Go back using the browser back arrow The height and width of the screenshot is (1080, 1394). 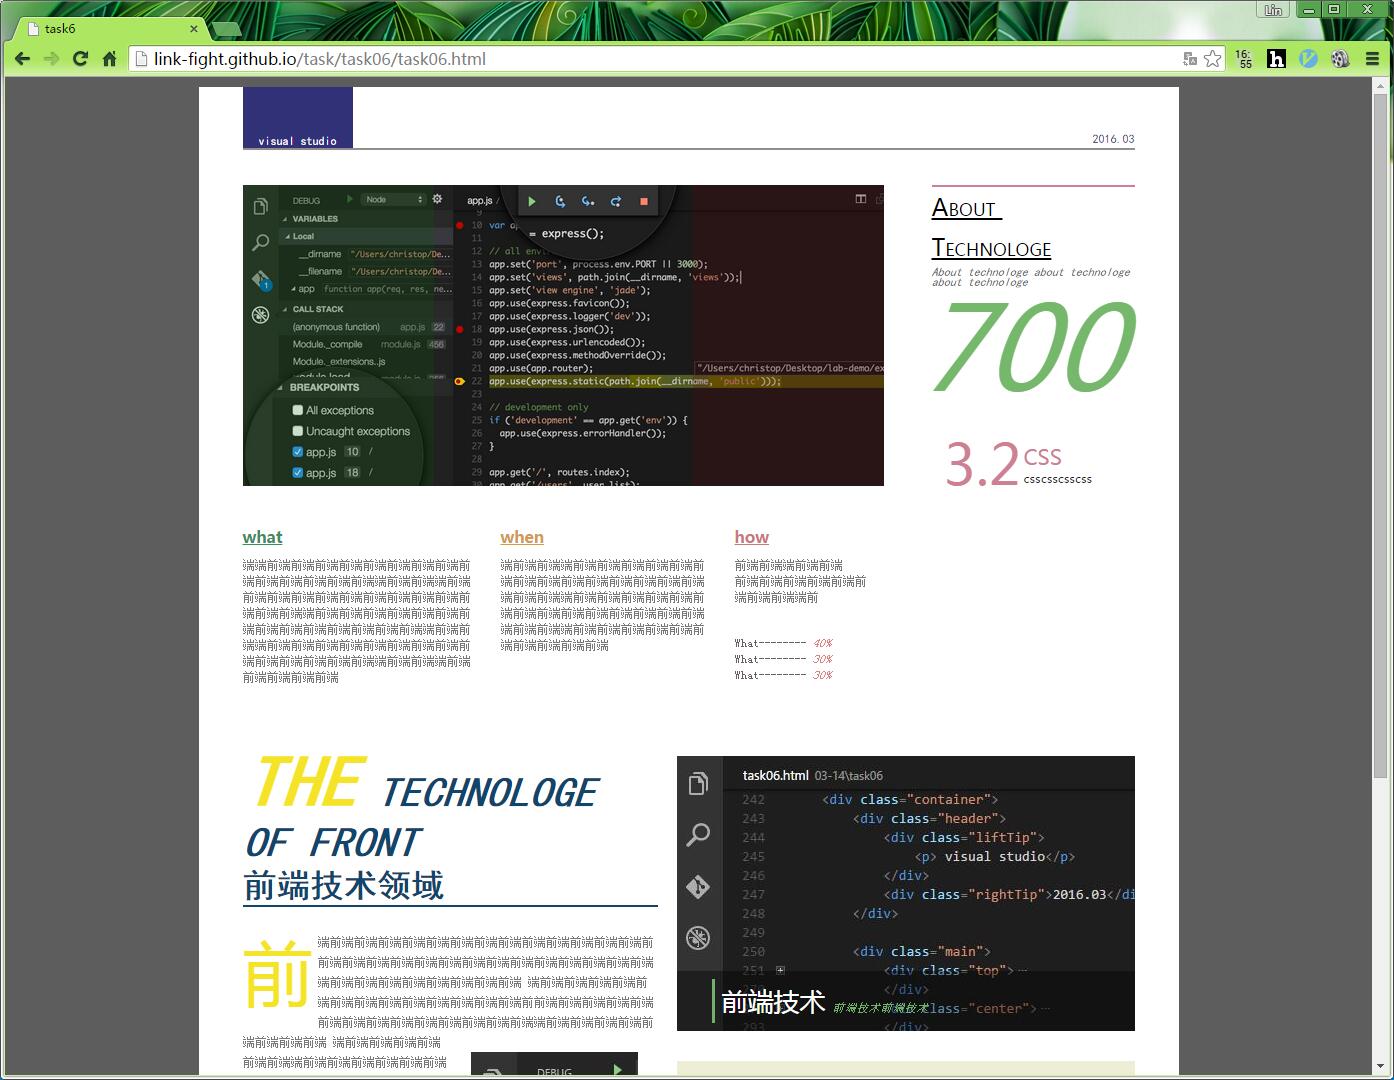(22, 59)
